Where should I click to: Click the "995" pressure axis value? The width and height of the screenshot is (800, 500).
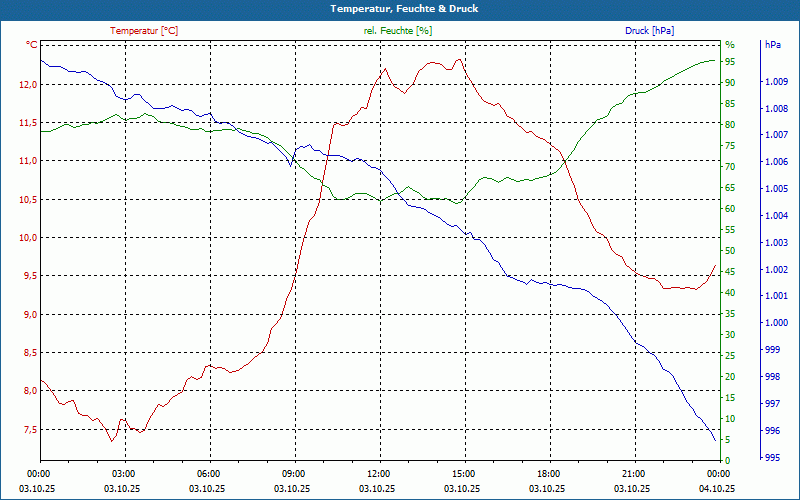[x=773, y=458]
